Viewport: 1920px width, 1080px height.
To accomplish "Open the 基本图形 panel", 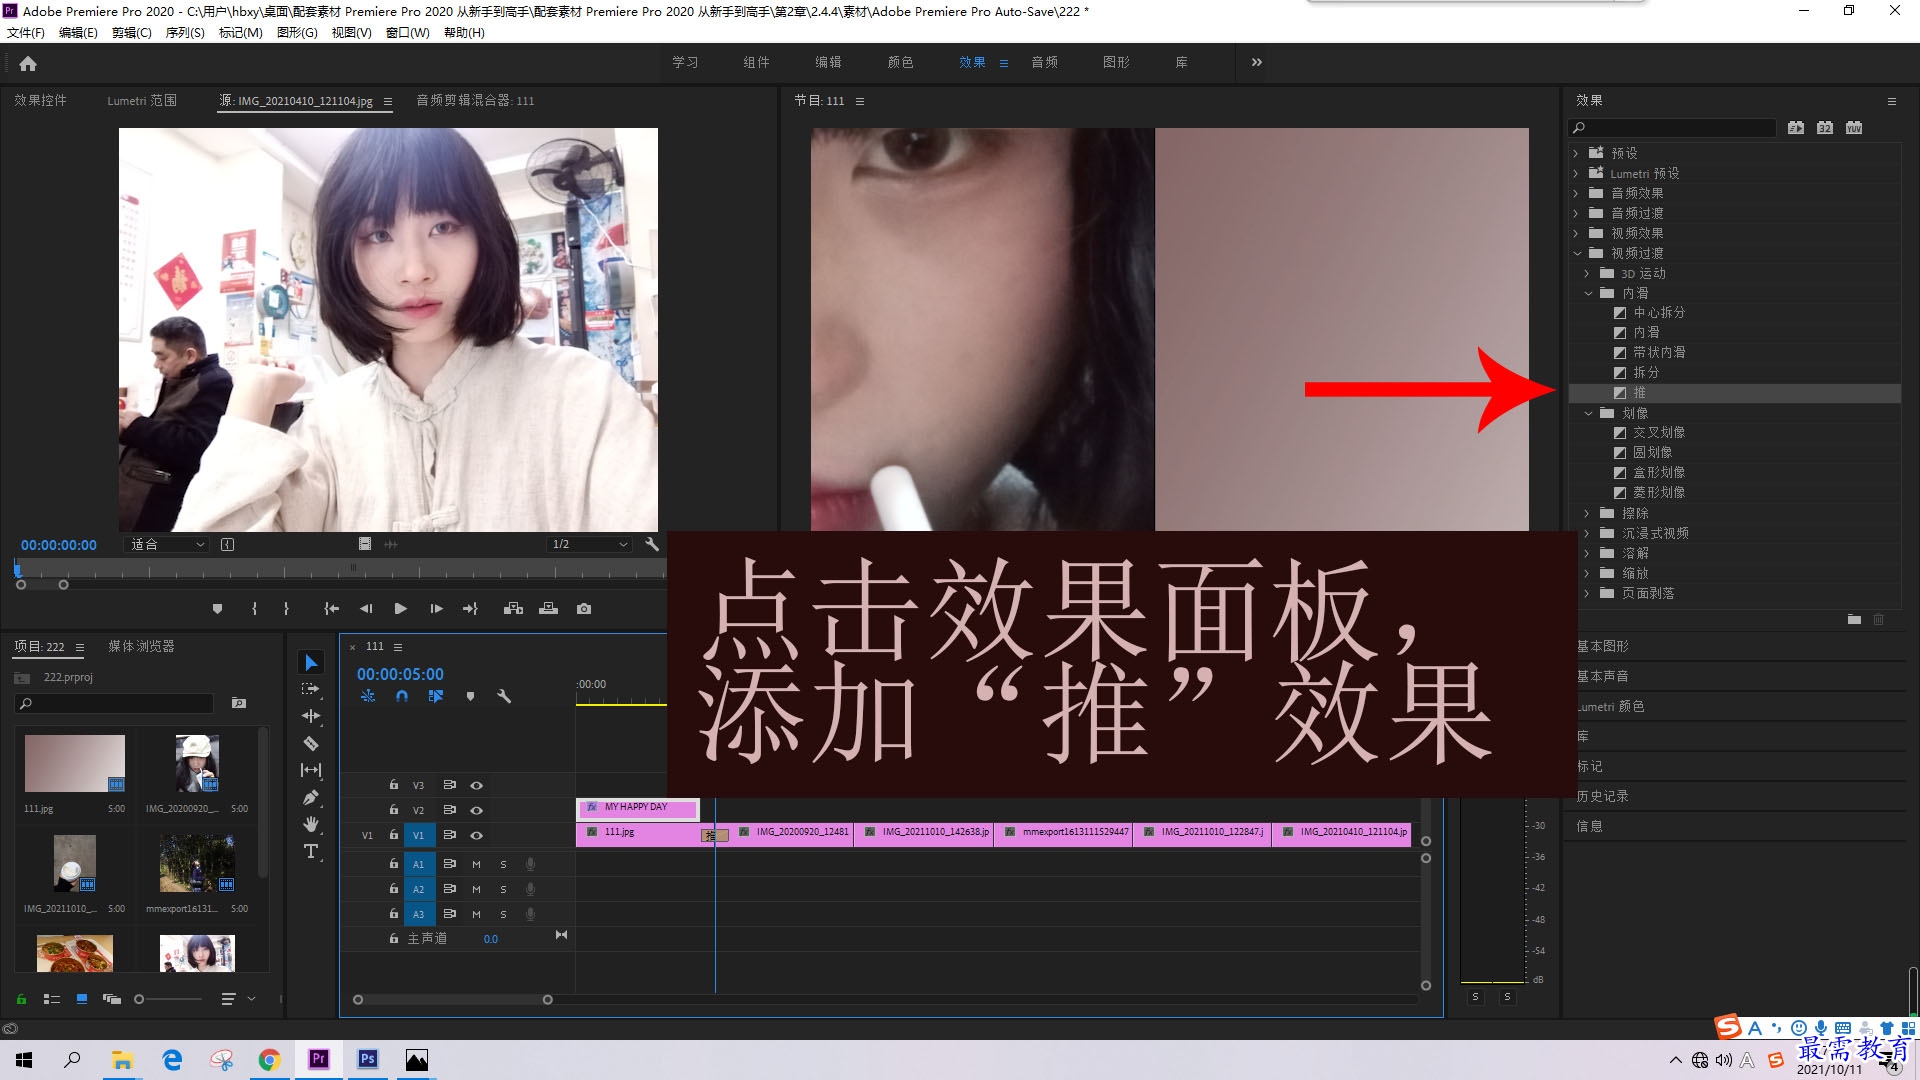I will click(1603, 646).
